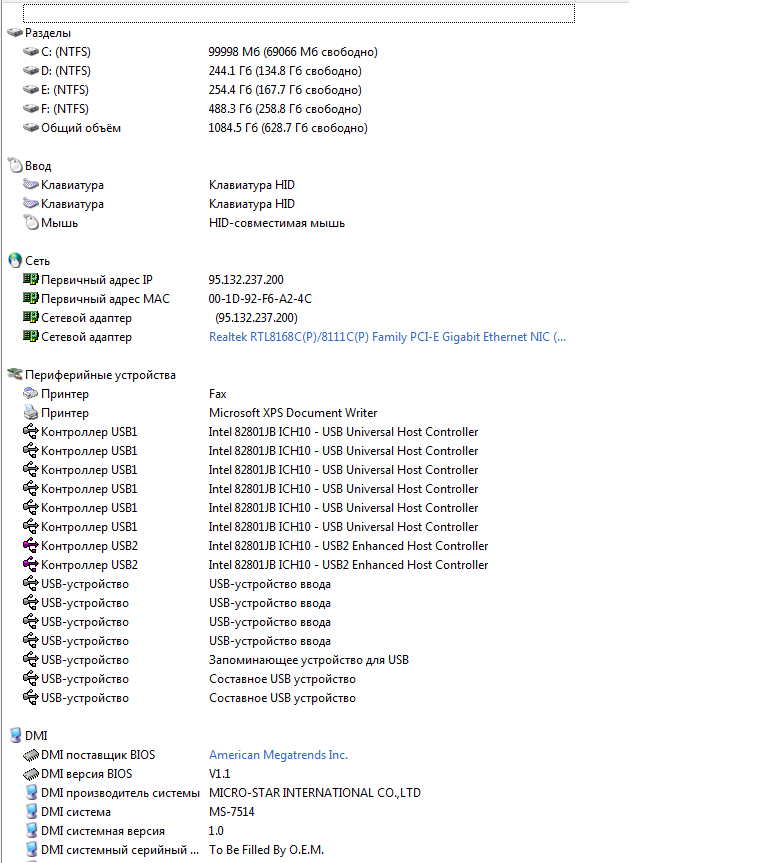Select the DMI section header
This screenshot has width=768, height=863.
36,736
